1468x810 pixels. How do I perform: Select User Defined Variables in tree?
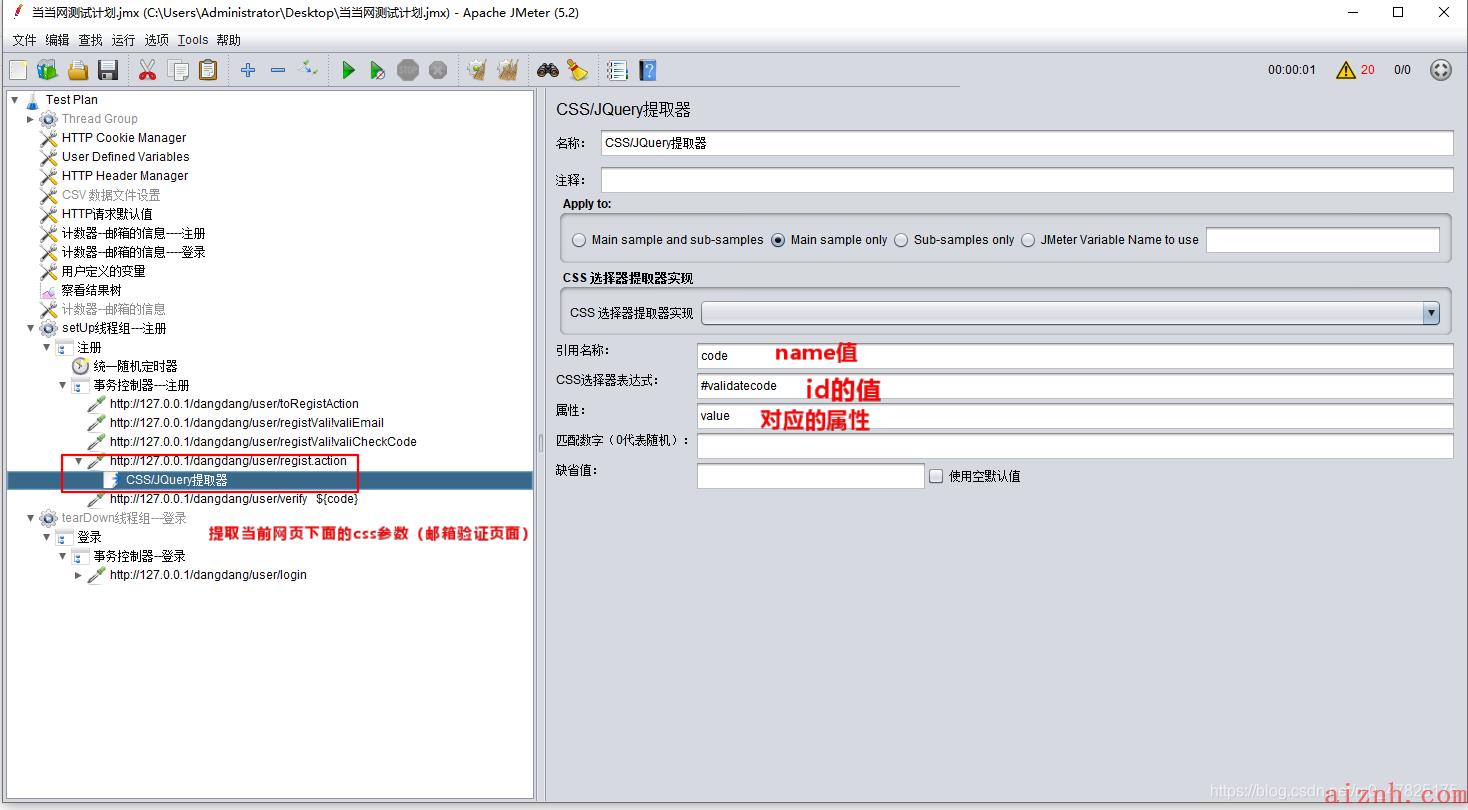click(x=125, y=157)
